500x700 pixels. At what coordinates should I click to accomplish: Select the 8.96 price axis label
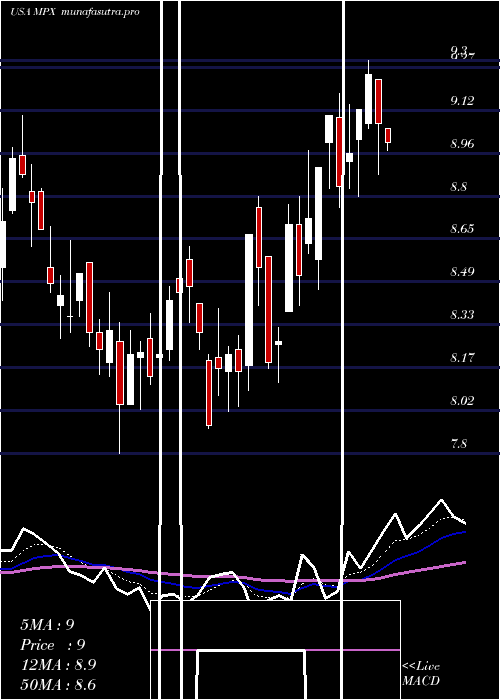tap(462, 144)
